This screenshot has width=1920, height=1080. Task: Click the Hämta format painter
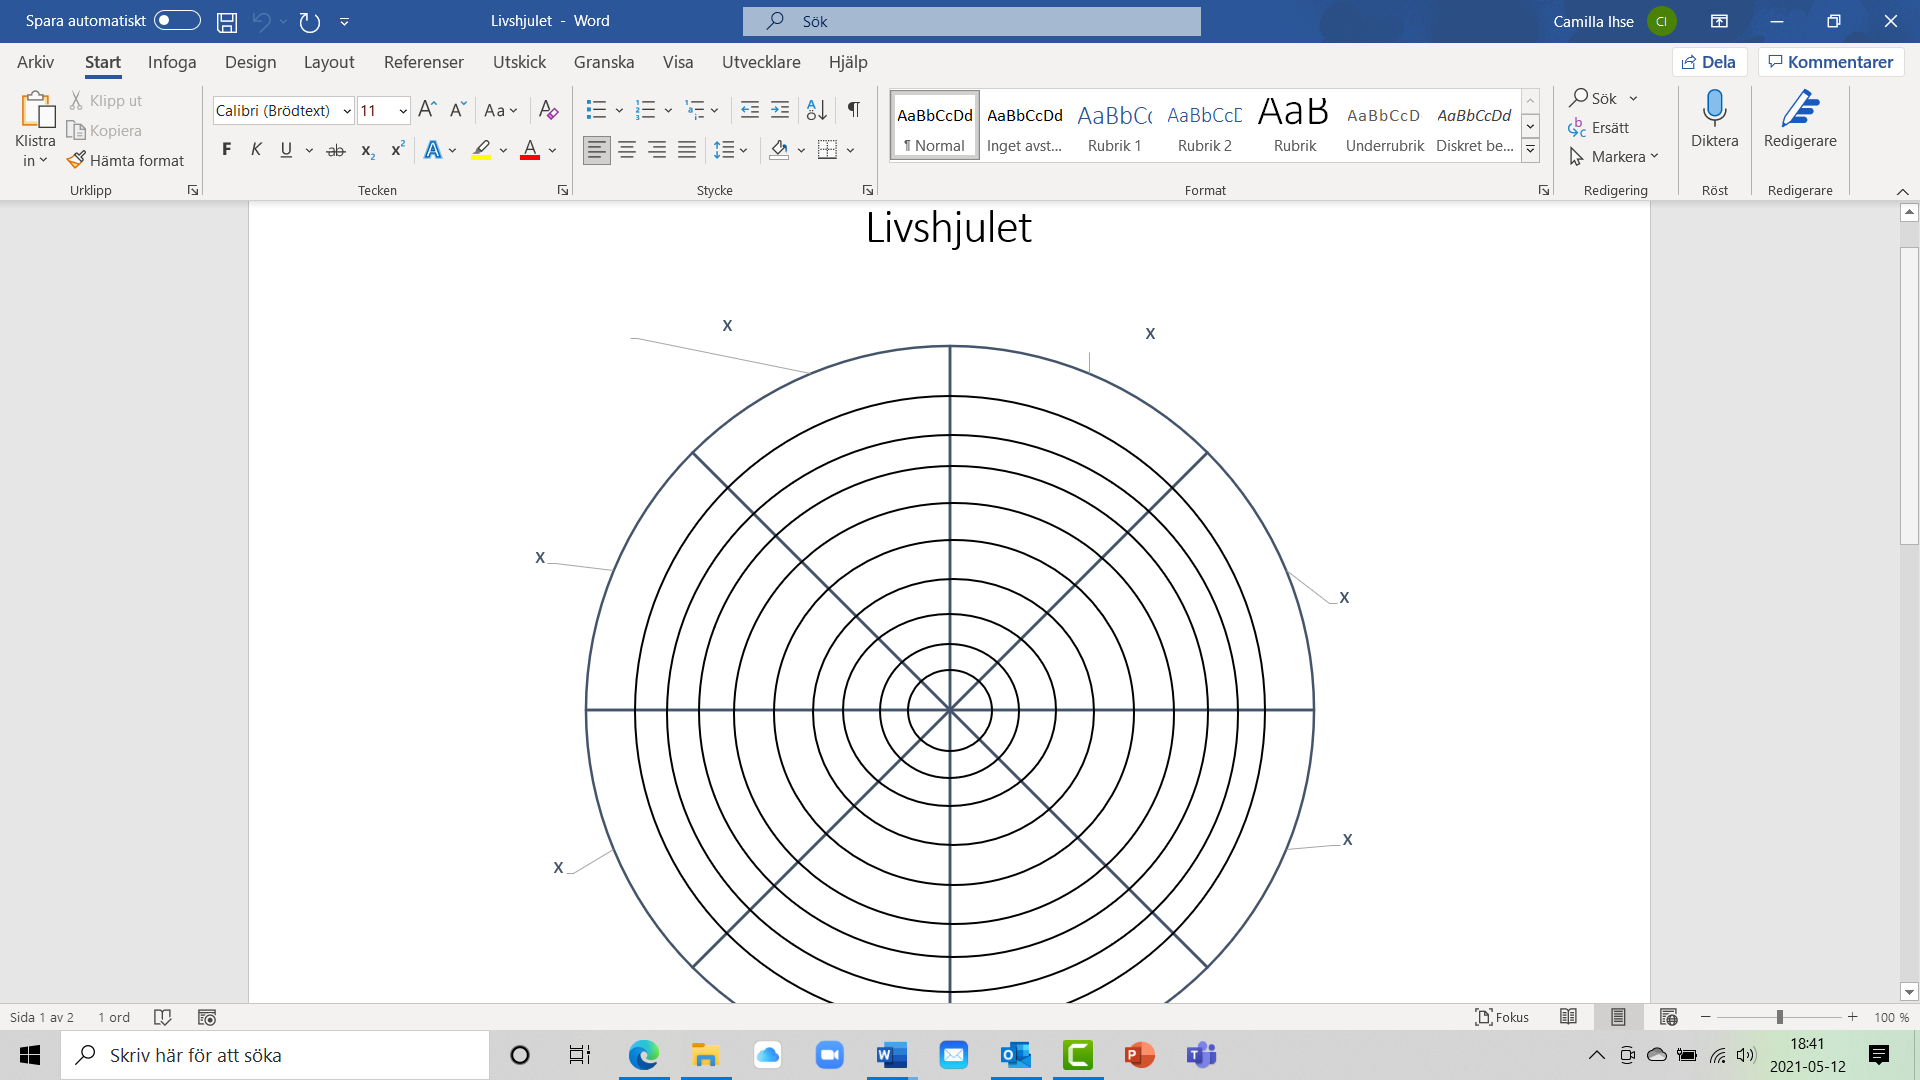coord(126,160)
